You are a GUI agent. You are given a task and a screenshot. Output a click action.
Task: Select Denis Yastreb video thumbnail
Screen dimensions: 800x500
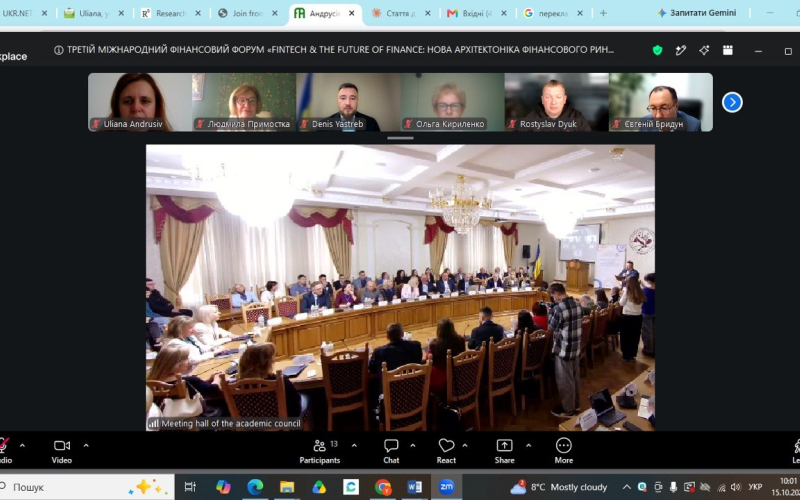click(x=348, y=102)
